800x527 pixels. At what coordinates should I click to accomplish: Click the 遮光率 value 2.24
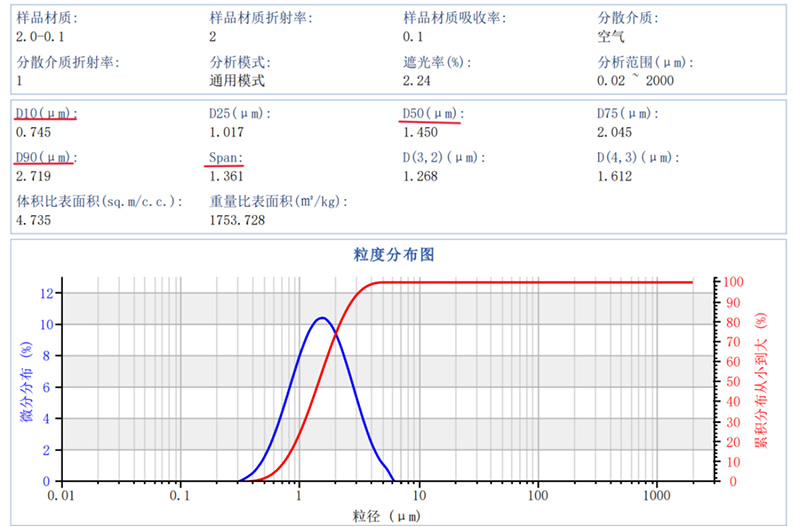tap(416, 81)
